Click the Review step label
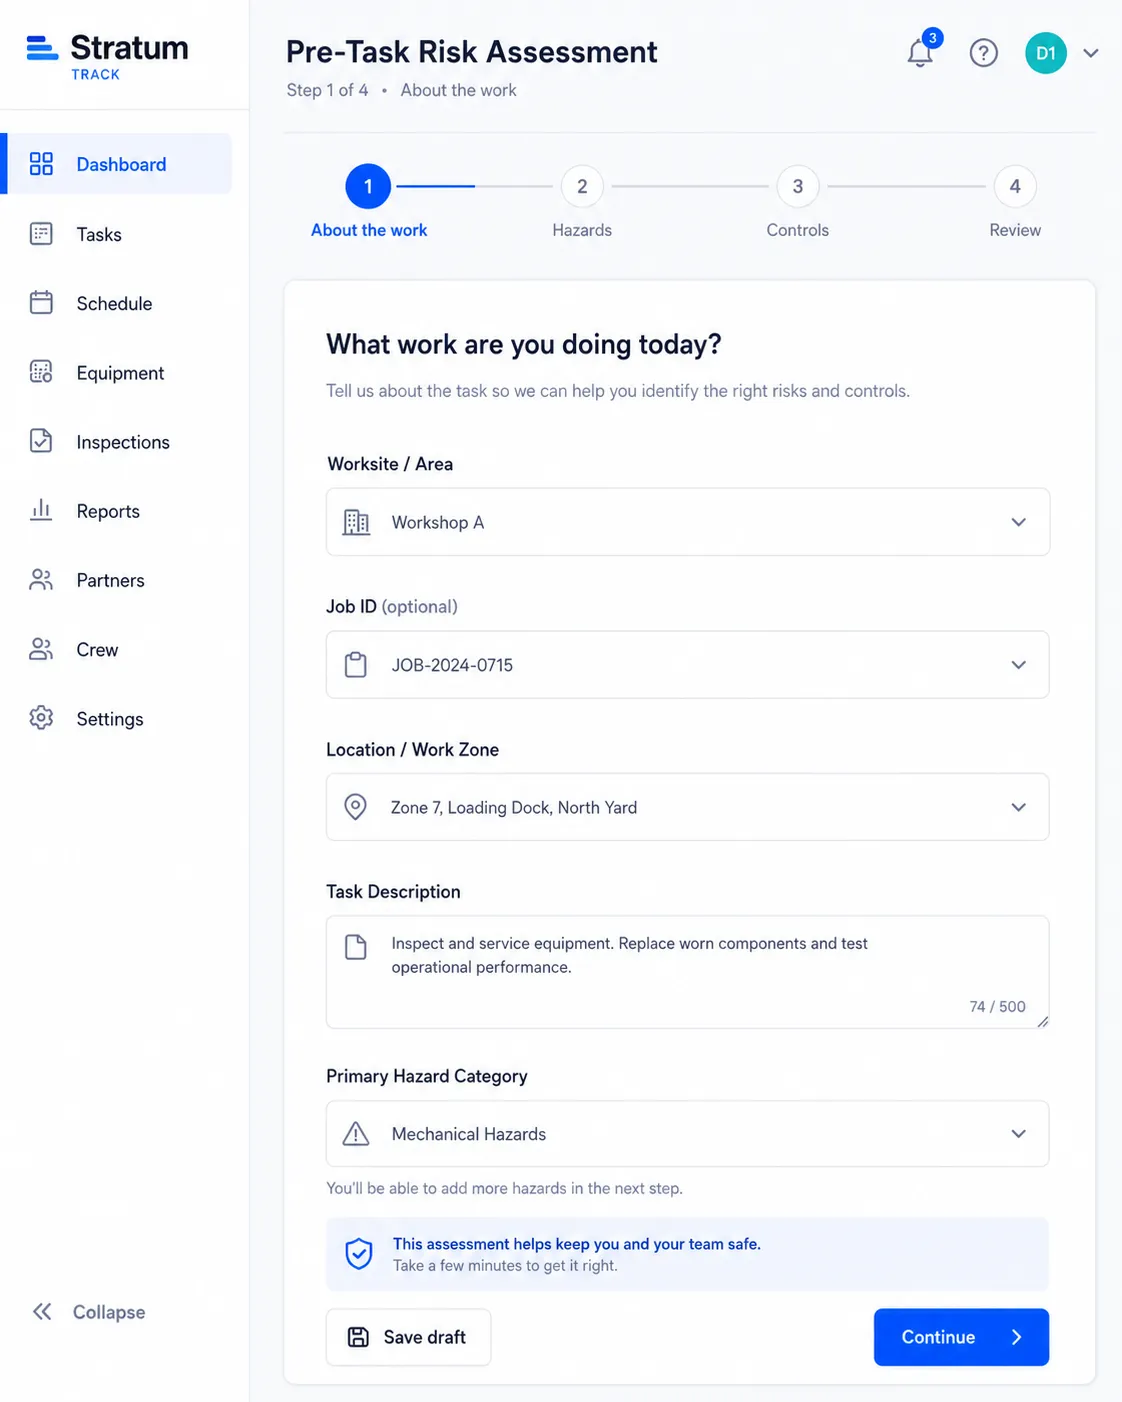The height and width of the screenshot is (1402, 1122). (1015, 230)
